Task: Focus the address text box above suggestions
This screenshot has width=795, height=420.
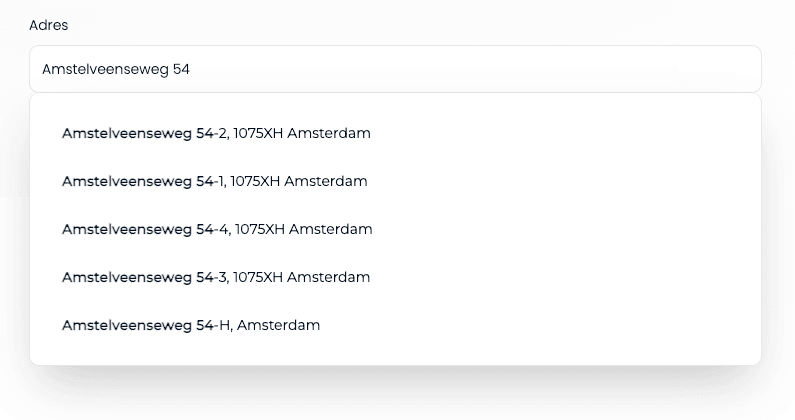Action: 395,70
